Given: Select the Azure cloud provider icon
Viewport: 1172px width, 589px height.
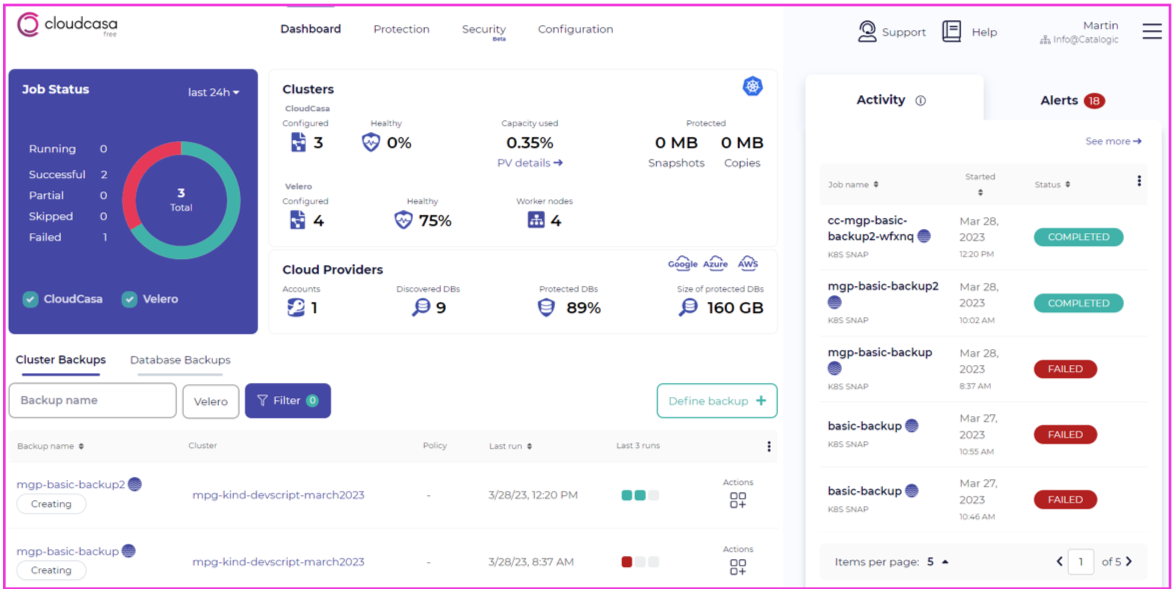Looking at the screenshot, I should [x=715, y=262].
